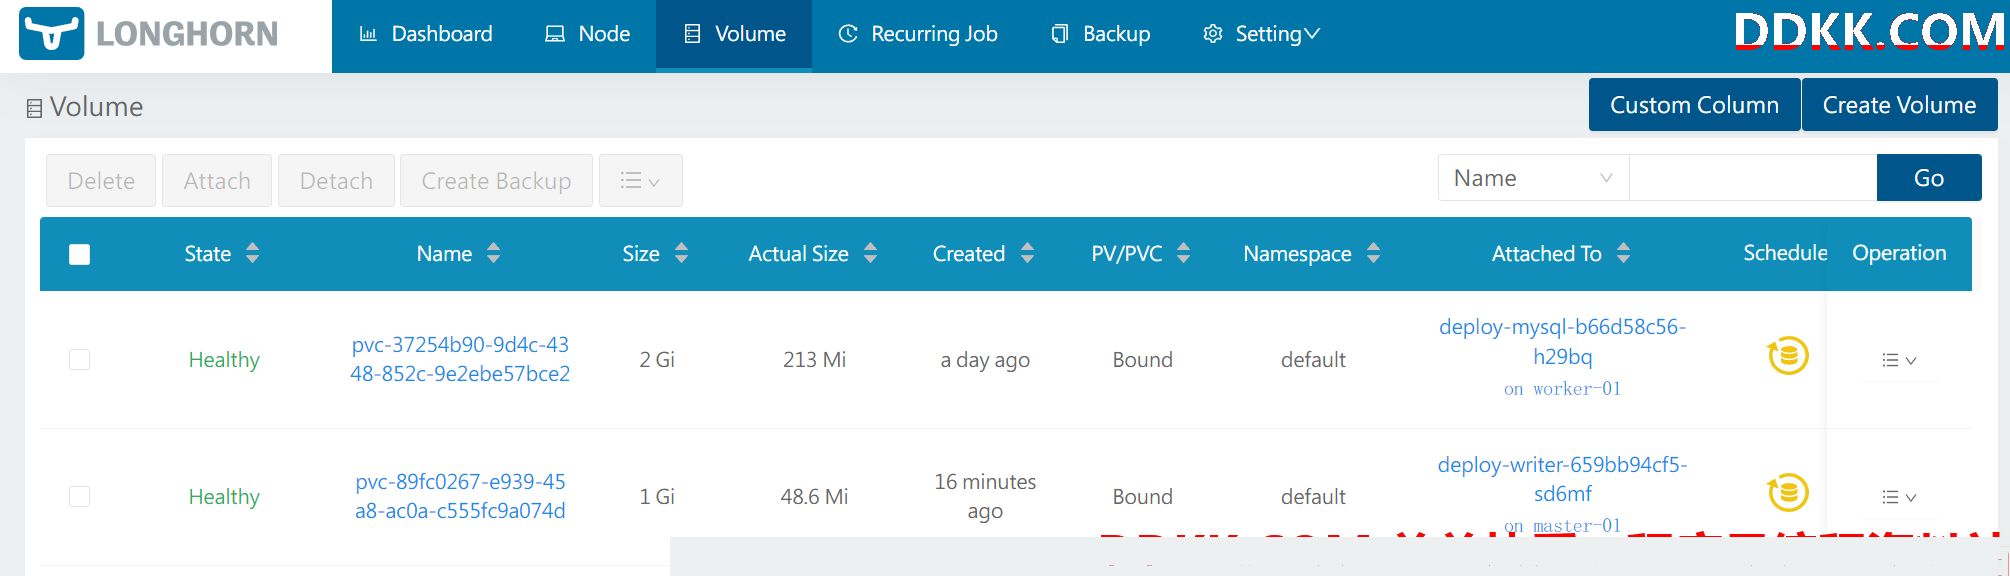Open the pvc-89fc0267 volume name link
The image size is (2010, 576).
[x=460, y=496]
